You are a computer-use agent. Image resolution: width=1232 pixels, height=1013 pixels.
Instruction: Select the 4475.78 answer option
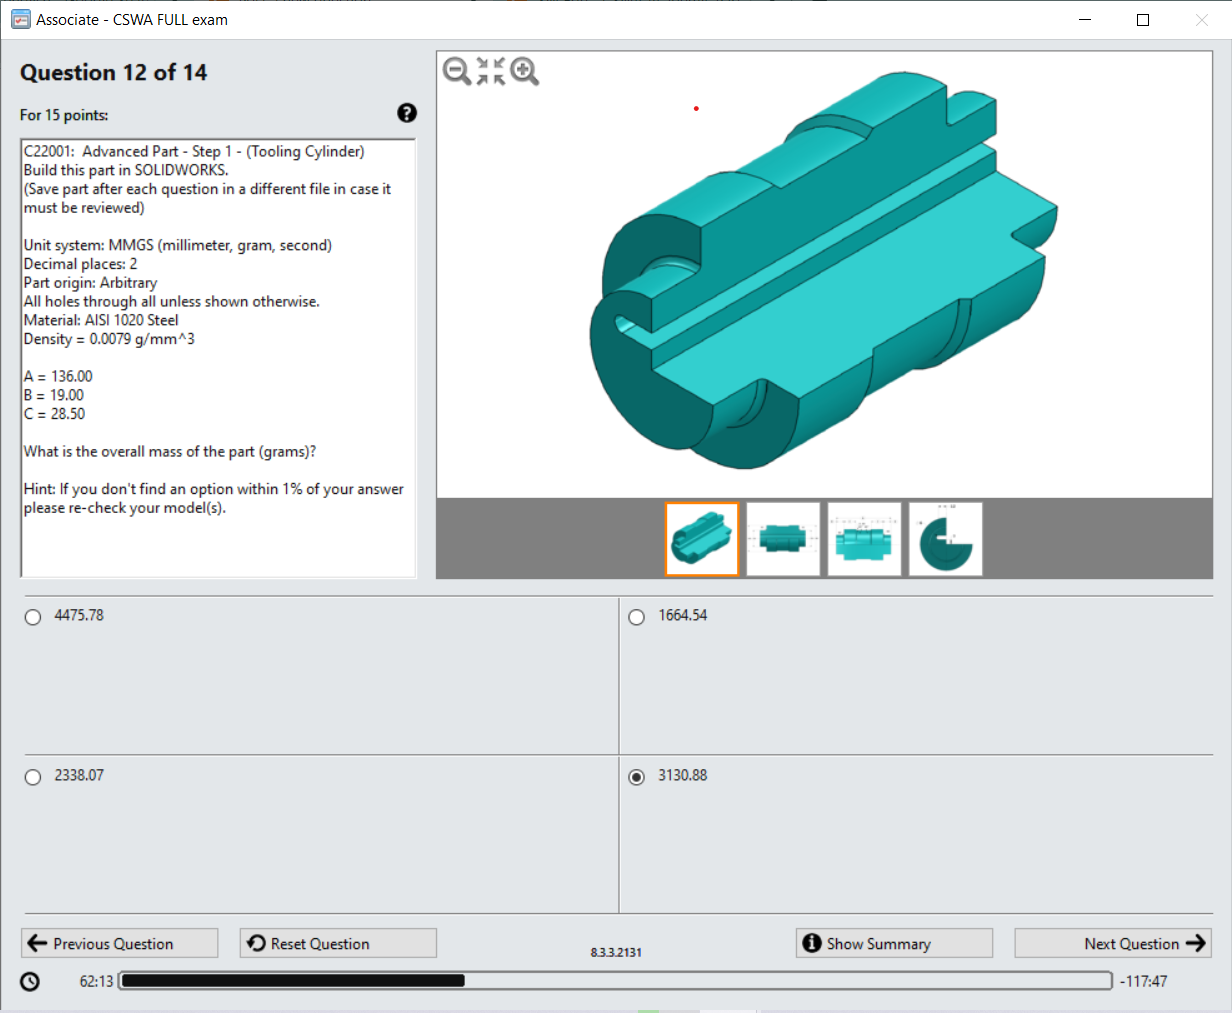click(x=31, y=616)
